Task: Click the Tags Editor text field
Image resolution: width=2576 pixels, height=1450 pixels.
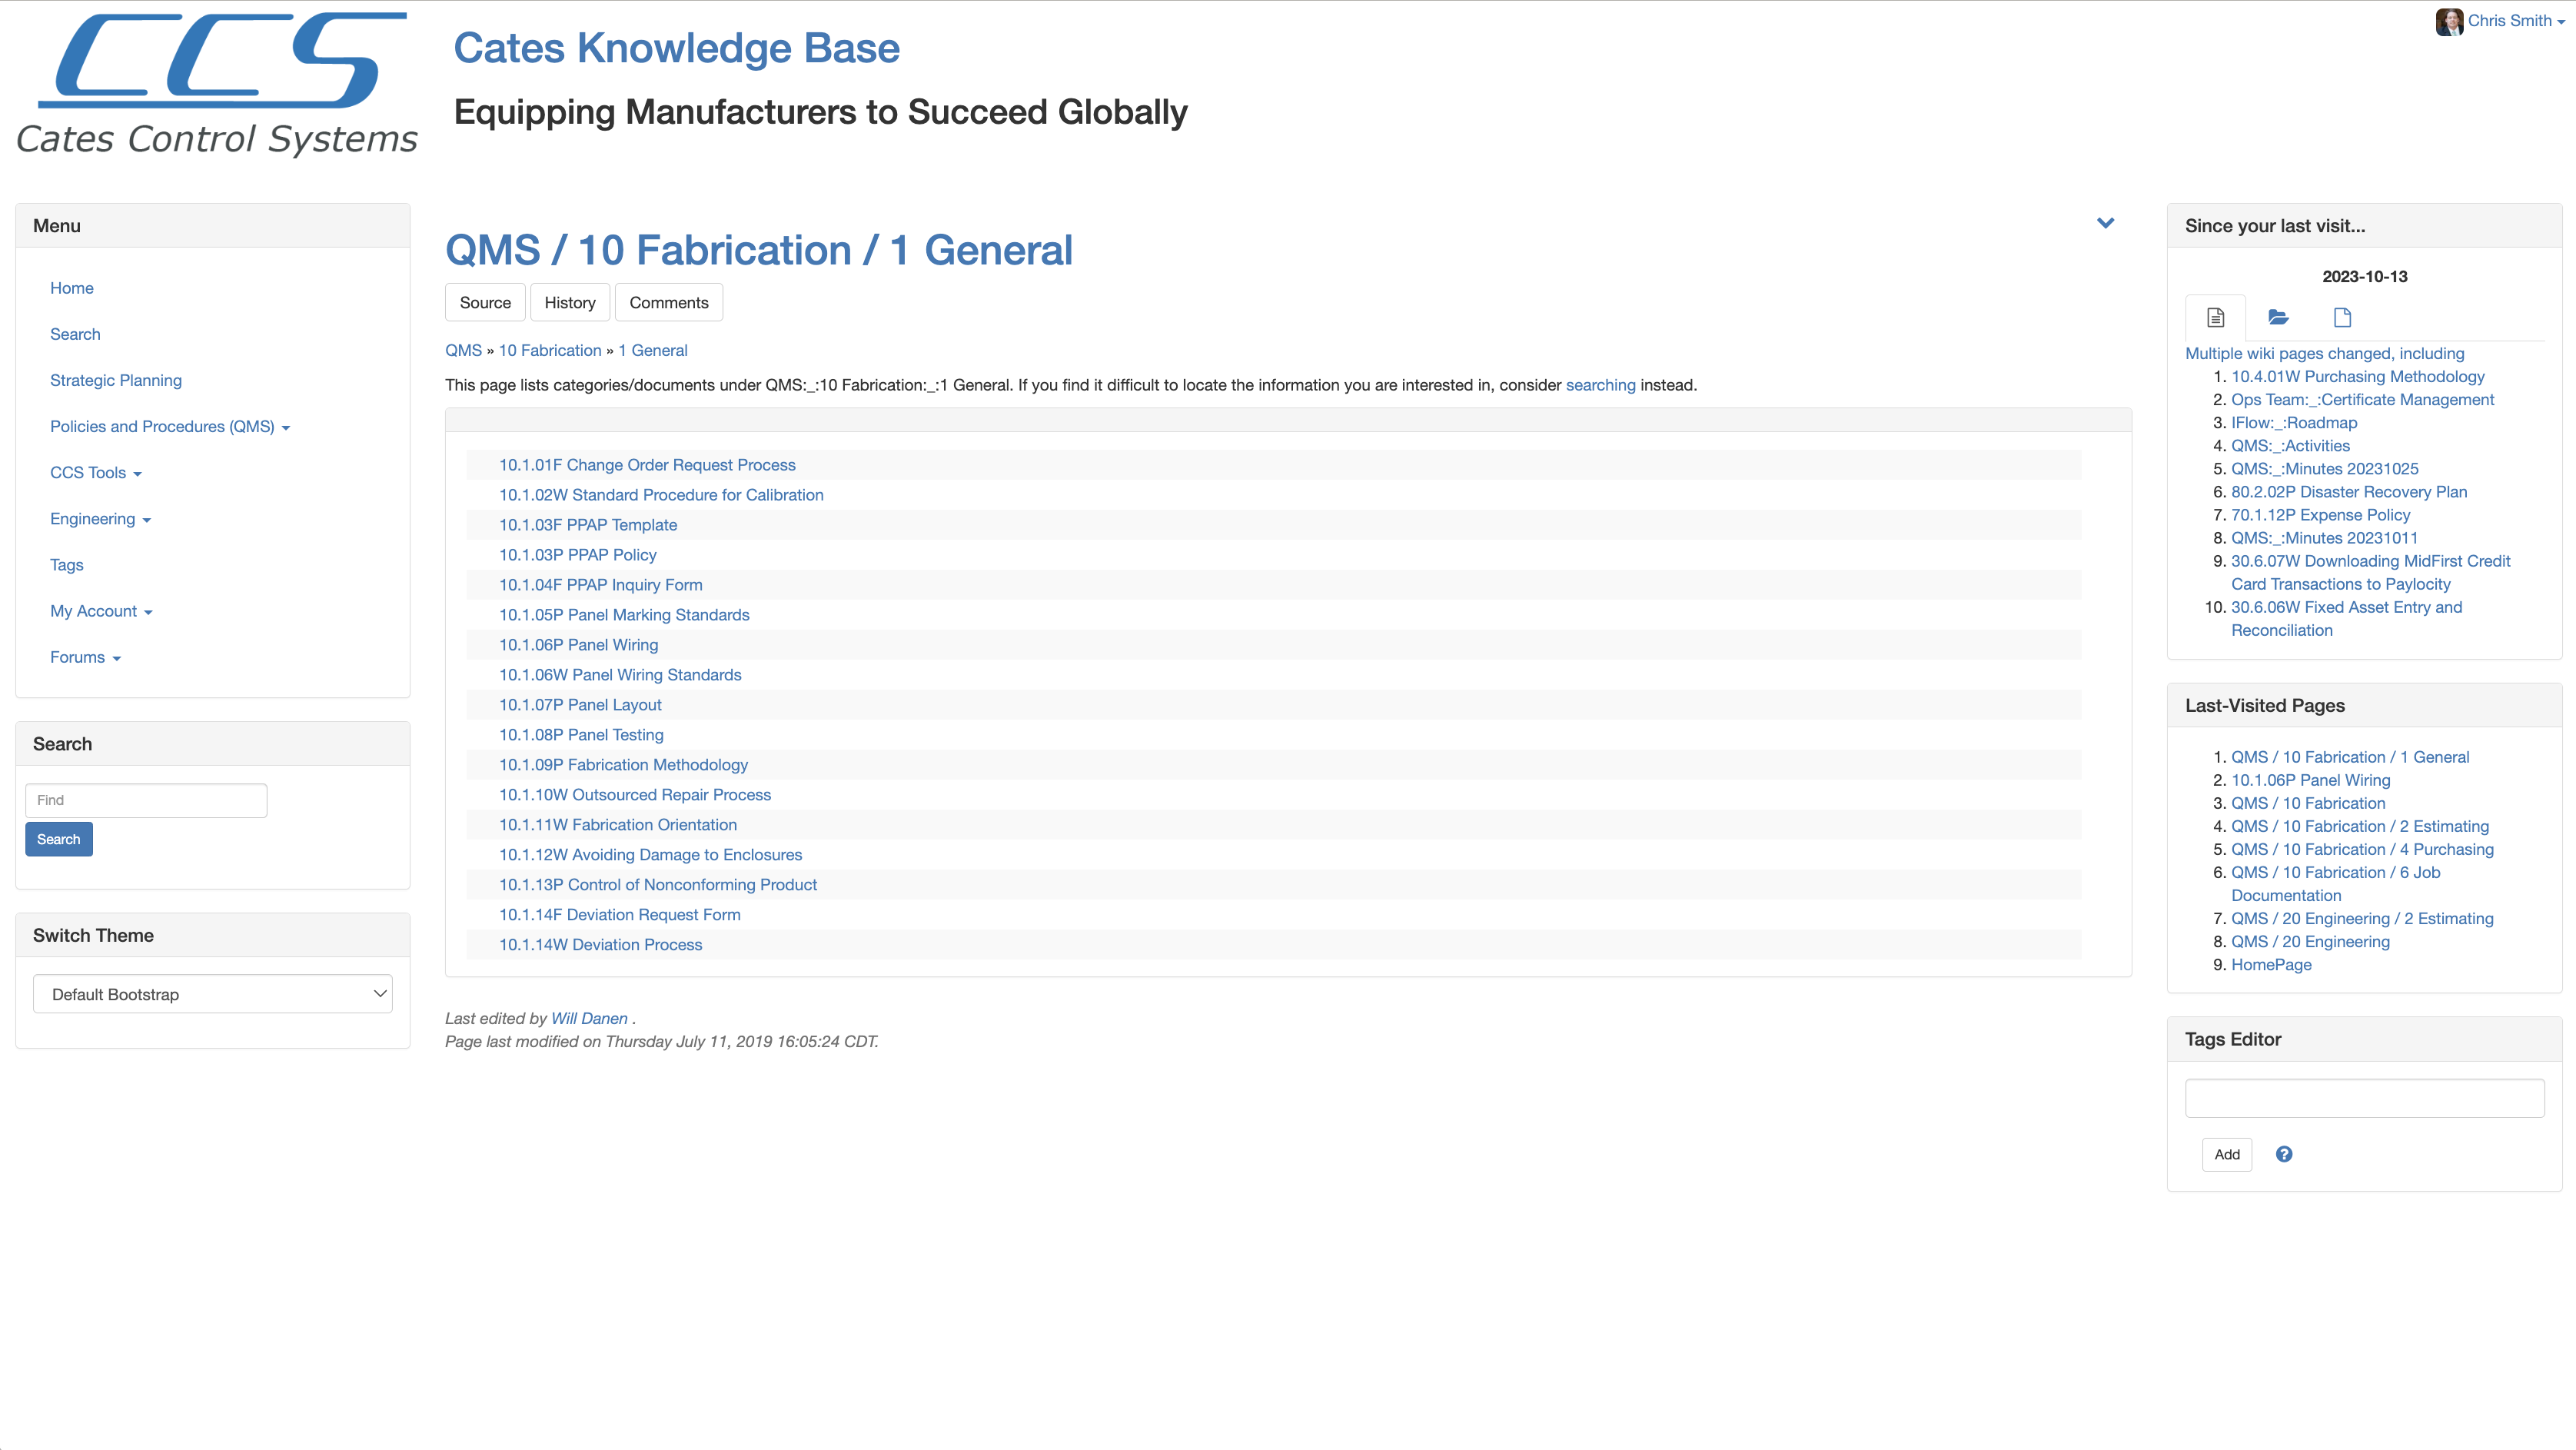Action: point(2364,1098)
